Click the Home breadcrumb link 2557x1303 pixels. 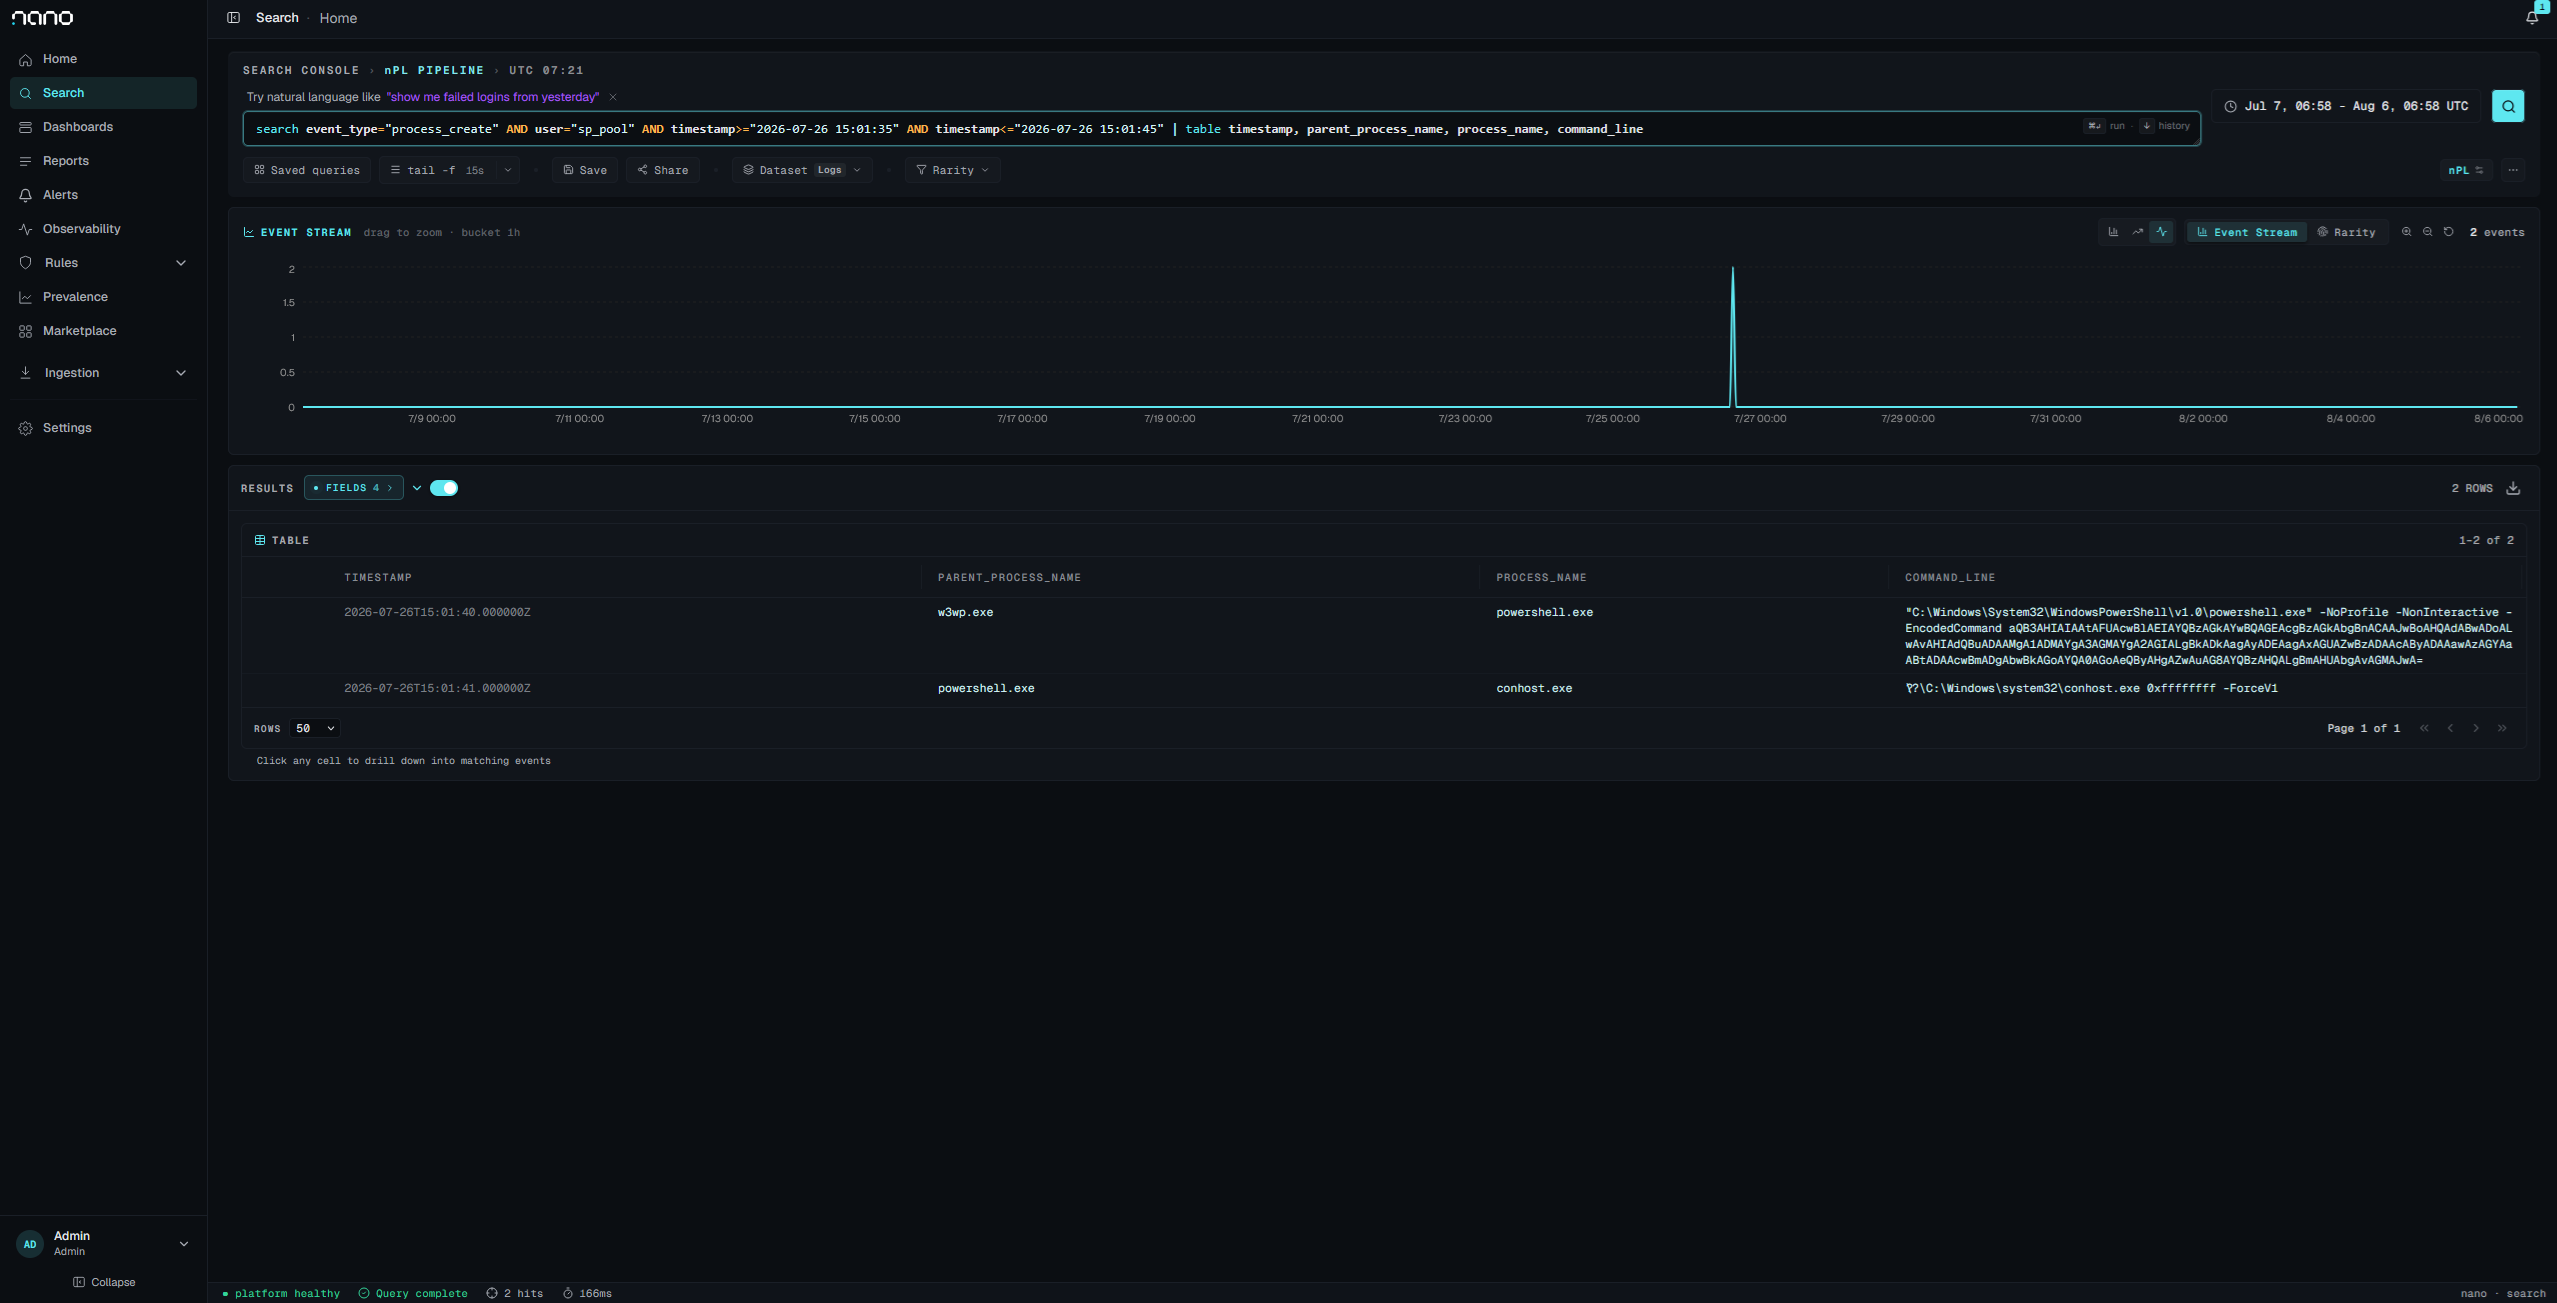click(338, 18)
